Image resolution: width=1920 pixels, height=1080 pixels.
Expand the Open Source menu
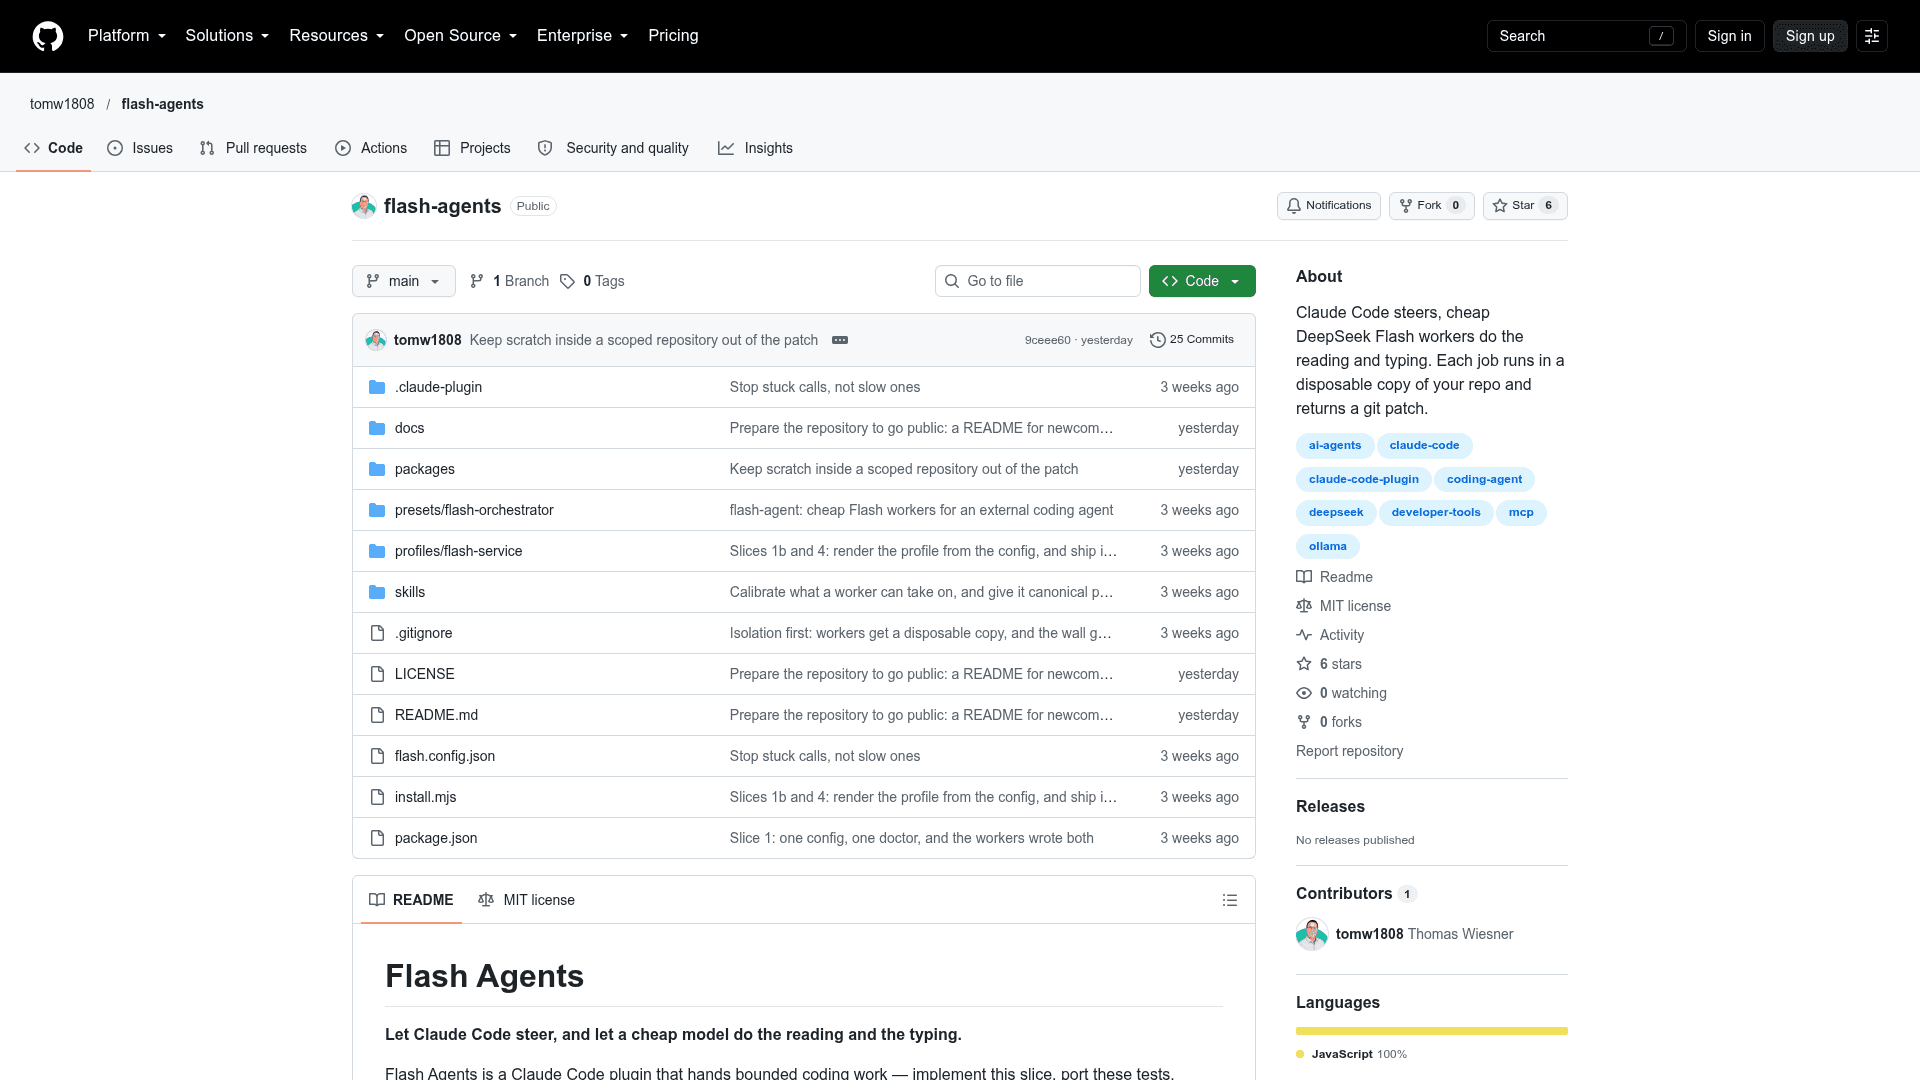click(461, 36)
